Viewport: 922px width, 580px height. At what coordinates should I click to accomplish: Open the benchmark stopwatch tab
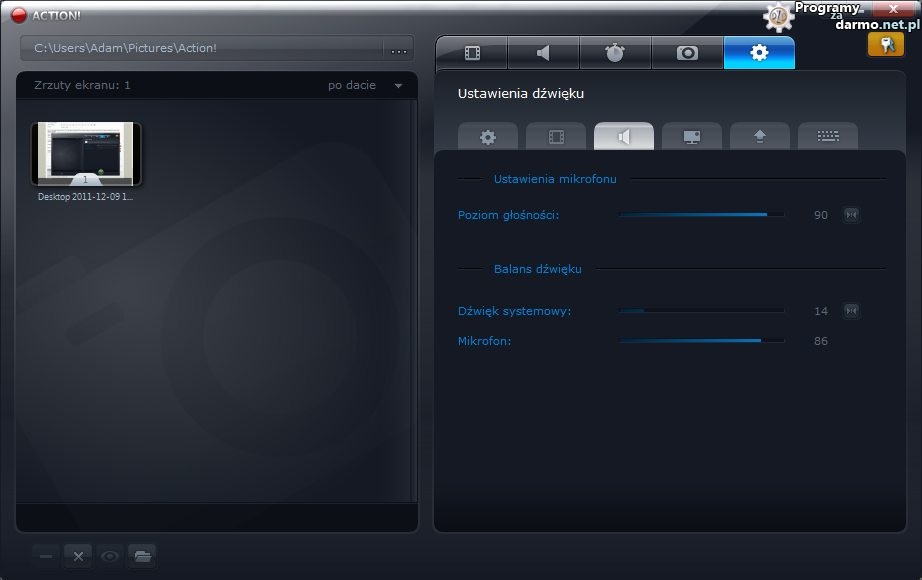[615, 53]
